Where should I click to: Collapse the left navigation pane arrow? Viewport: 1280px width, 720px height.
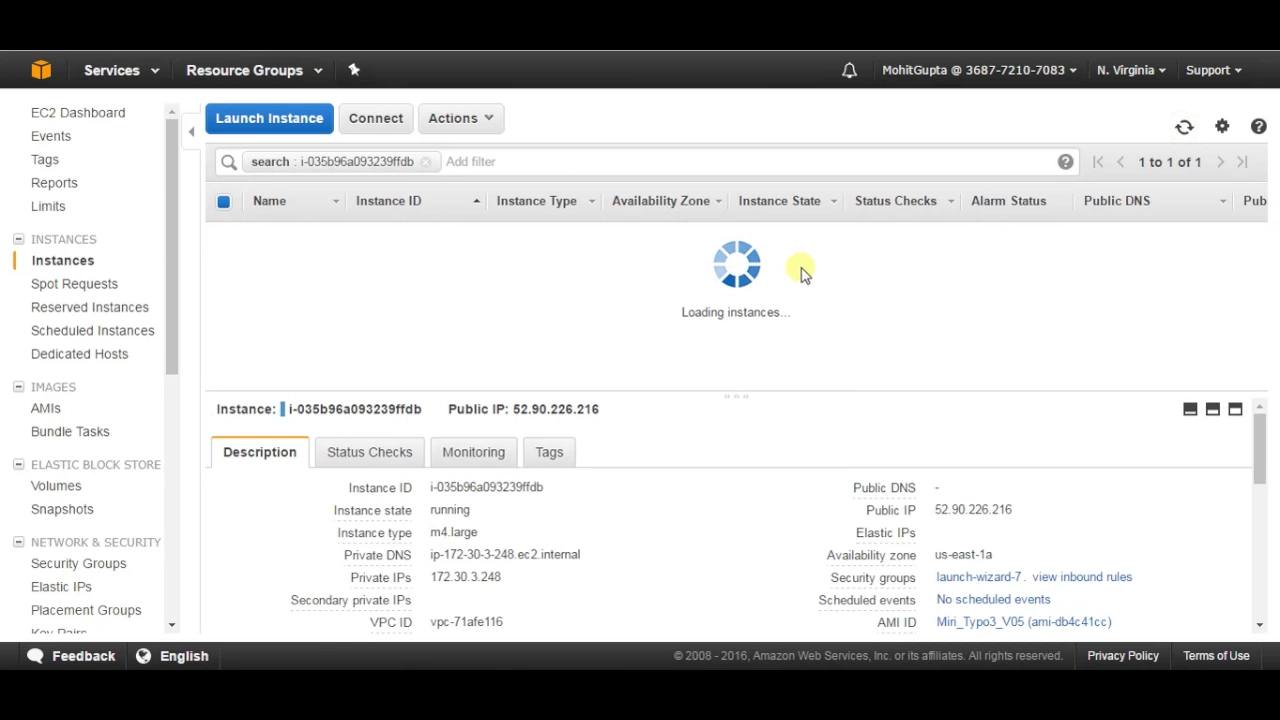[x=191, y=131]
